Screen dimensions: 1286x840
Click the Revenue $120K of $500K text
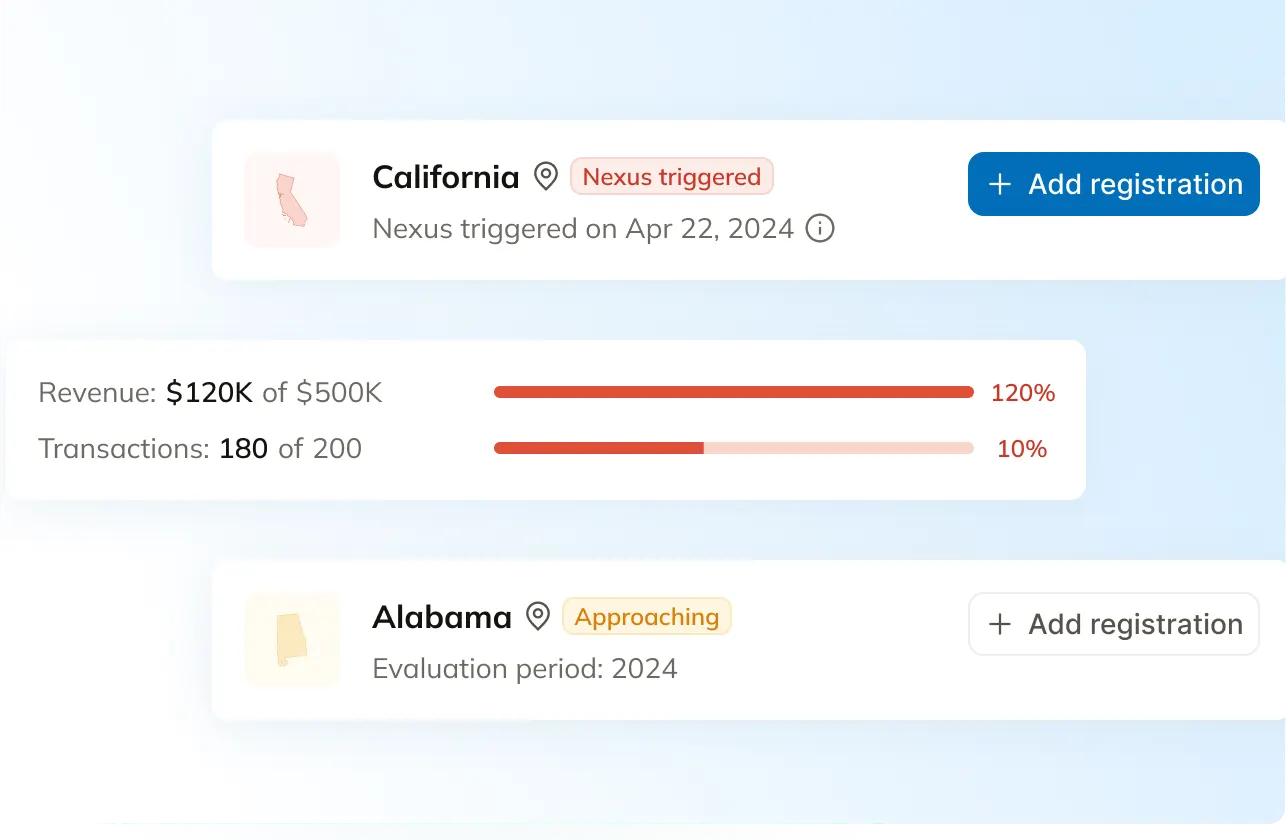[x=210, y=393]
